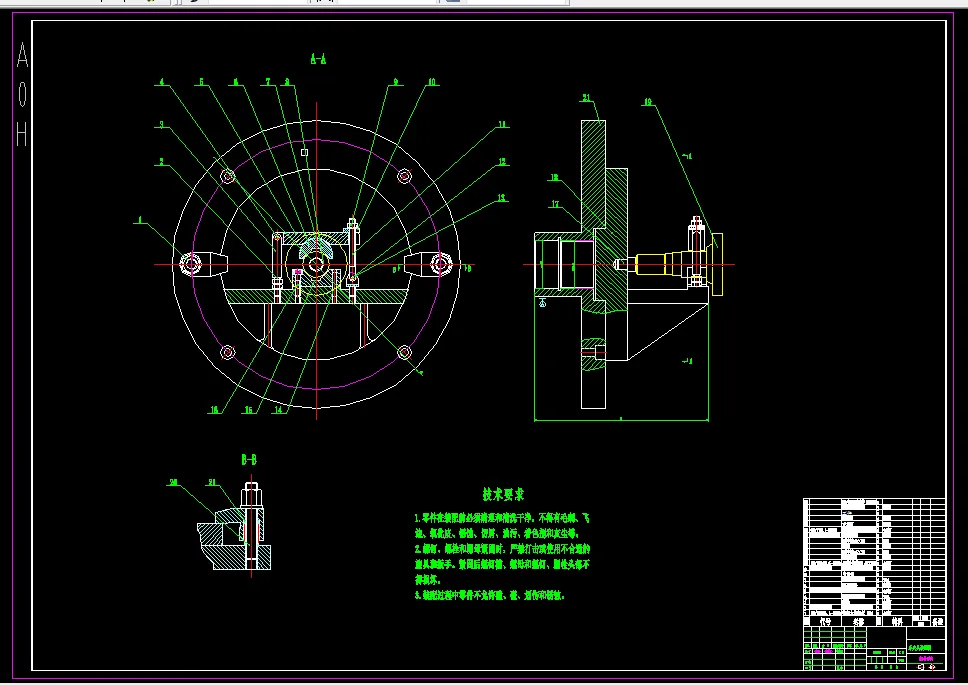The image size is (968, 685).
Task: Select part balloon number 1
Action: coord(140,220)
